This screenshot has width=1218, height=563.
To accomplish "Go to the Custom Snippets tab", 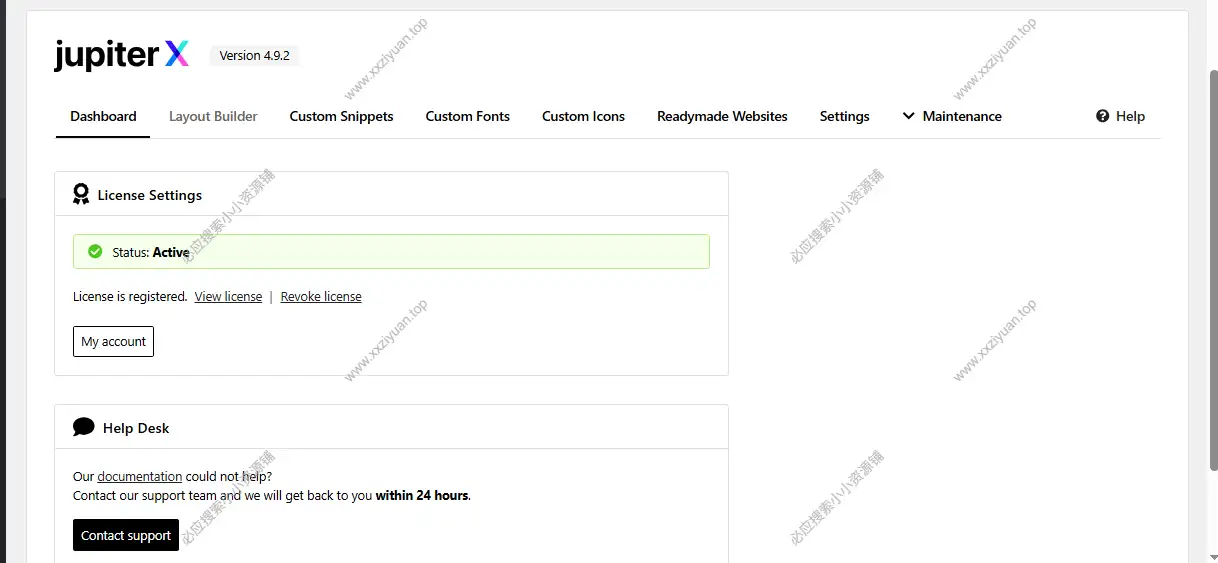I will (x=341, y=117).
